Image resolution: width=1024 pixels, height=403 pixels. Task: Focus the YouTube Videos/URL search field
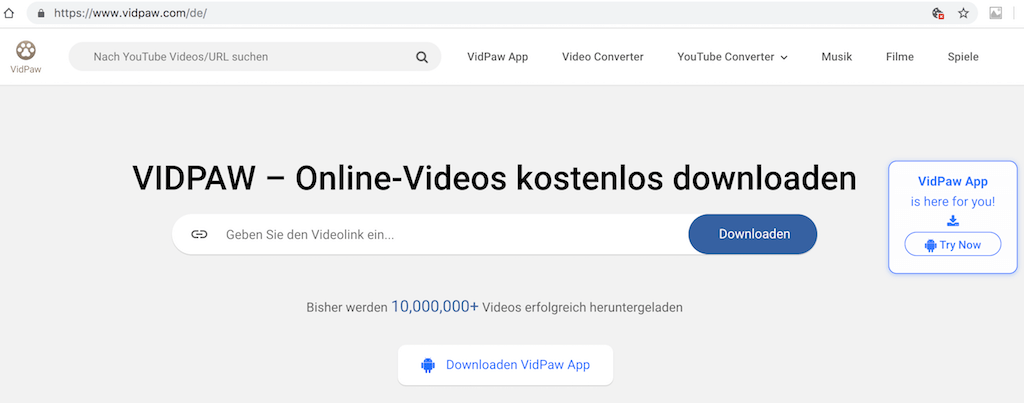(255, 57)
